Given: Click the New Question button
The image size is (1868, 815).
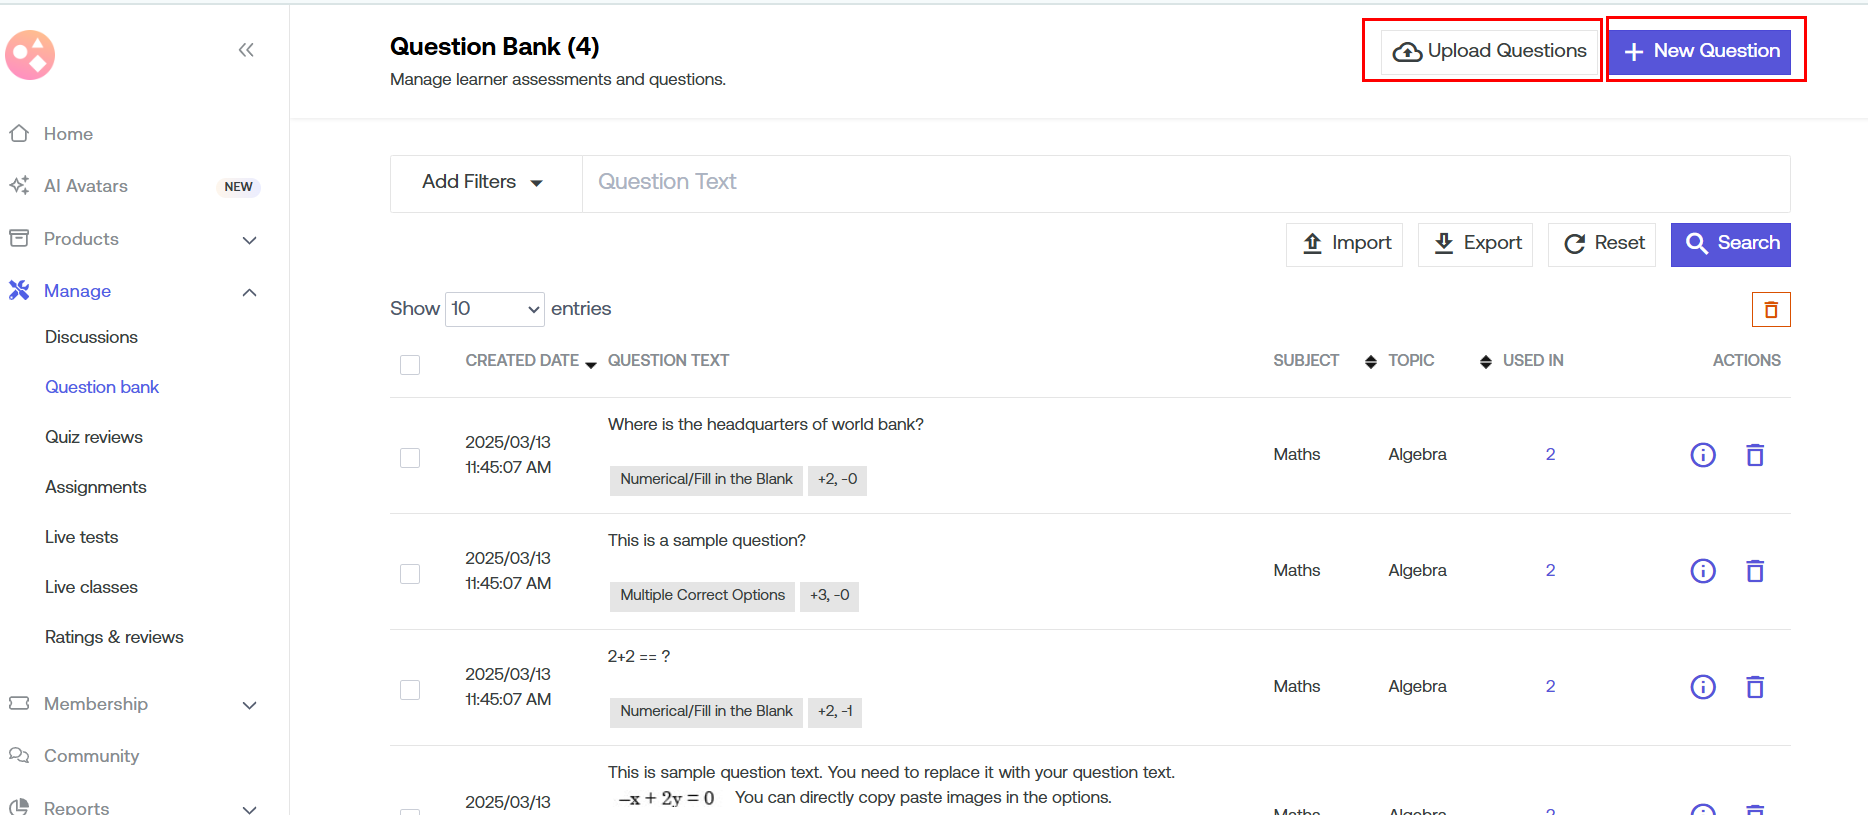Looking at the screenshot, I should [1704, 51].
